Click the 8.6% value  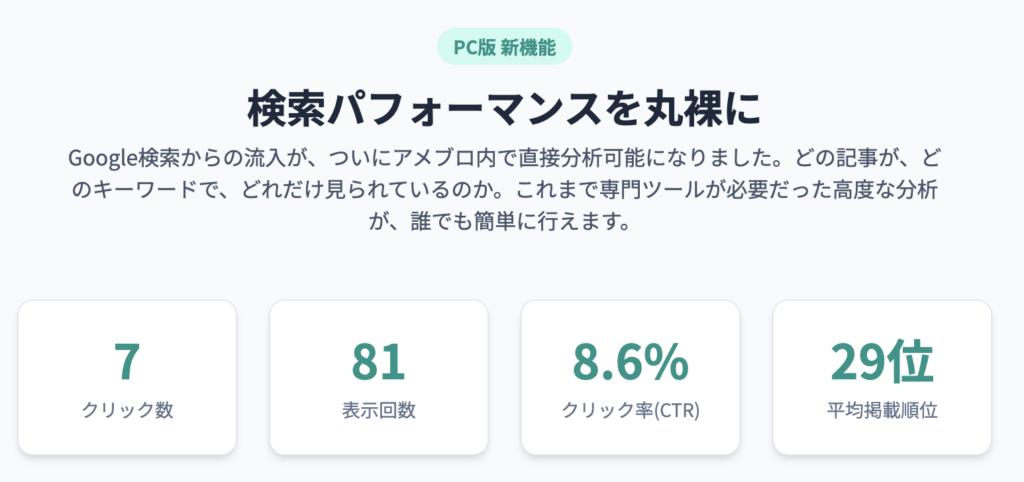[x=630, y=362]
